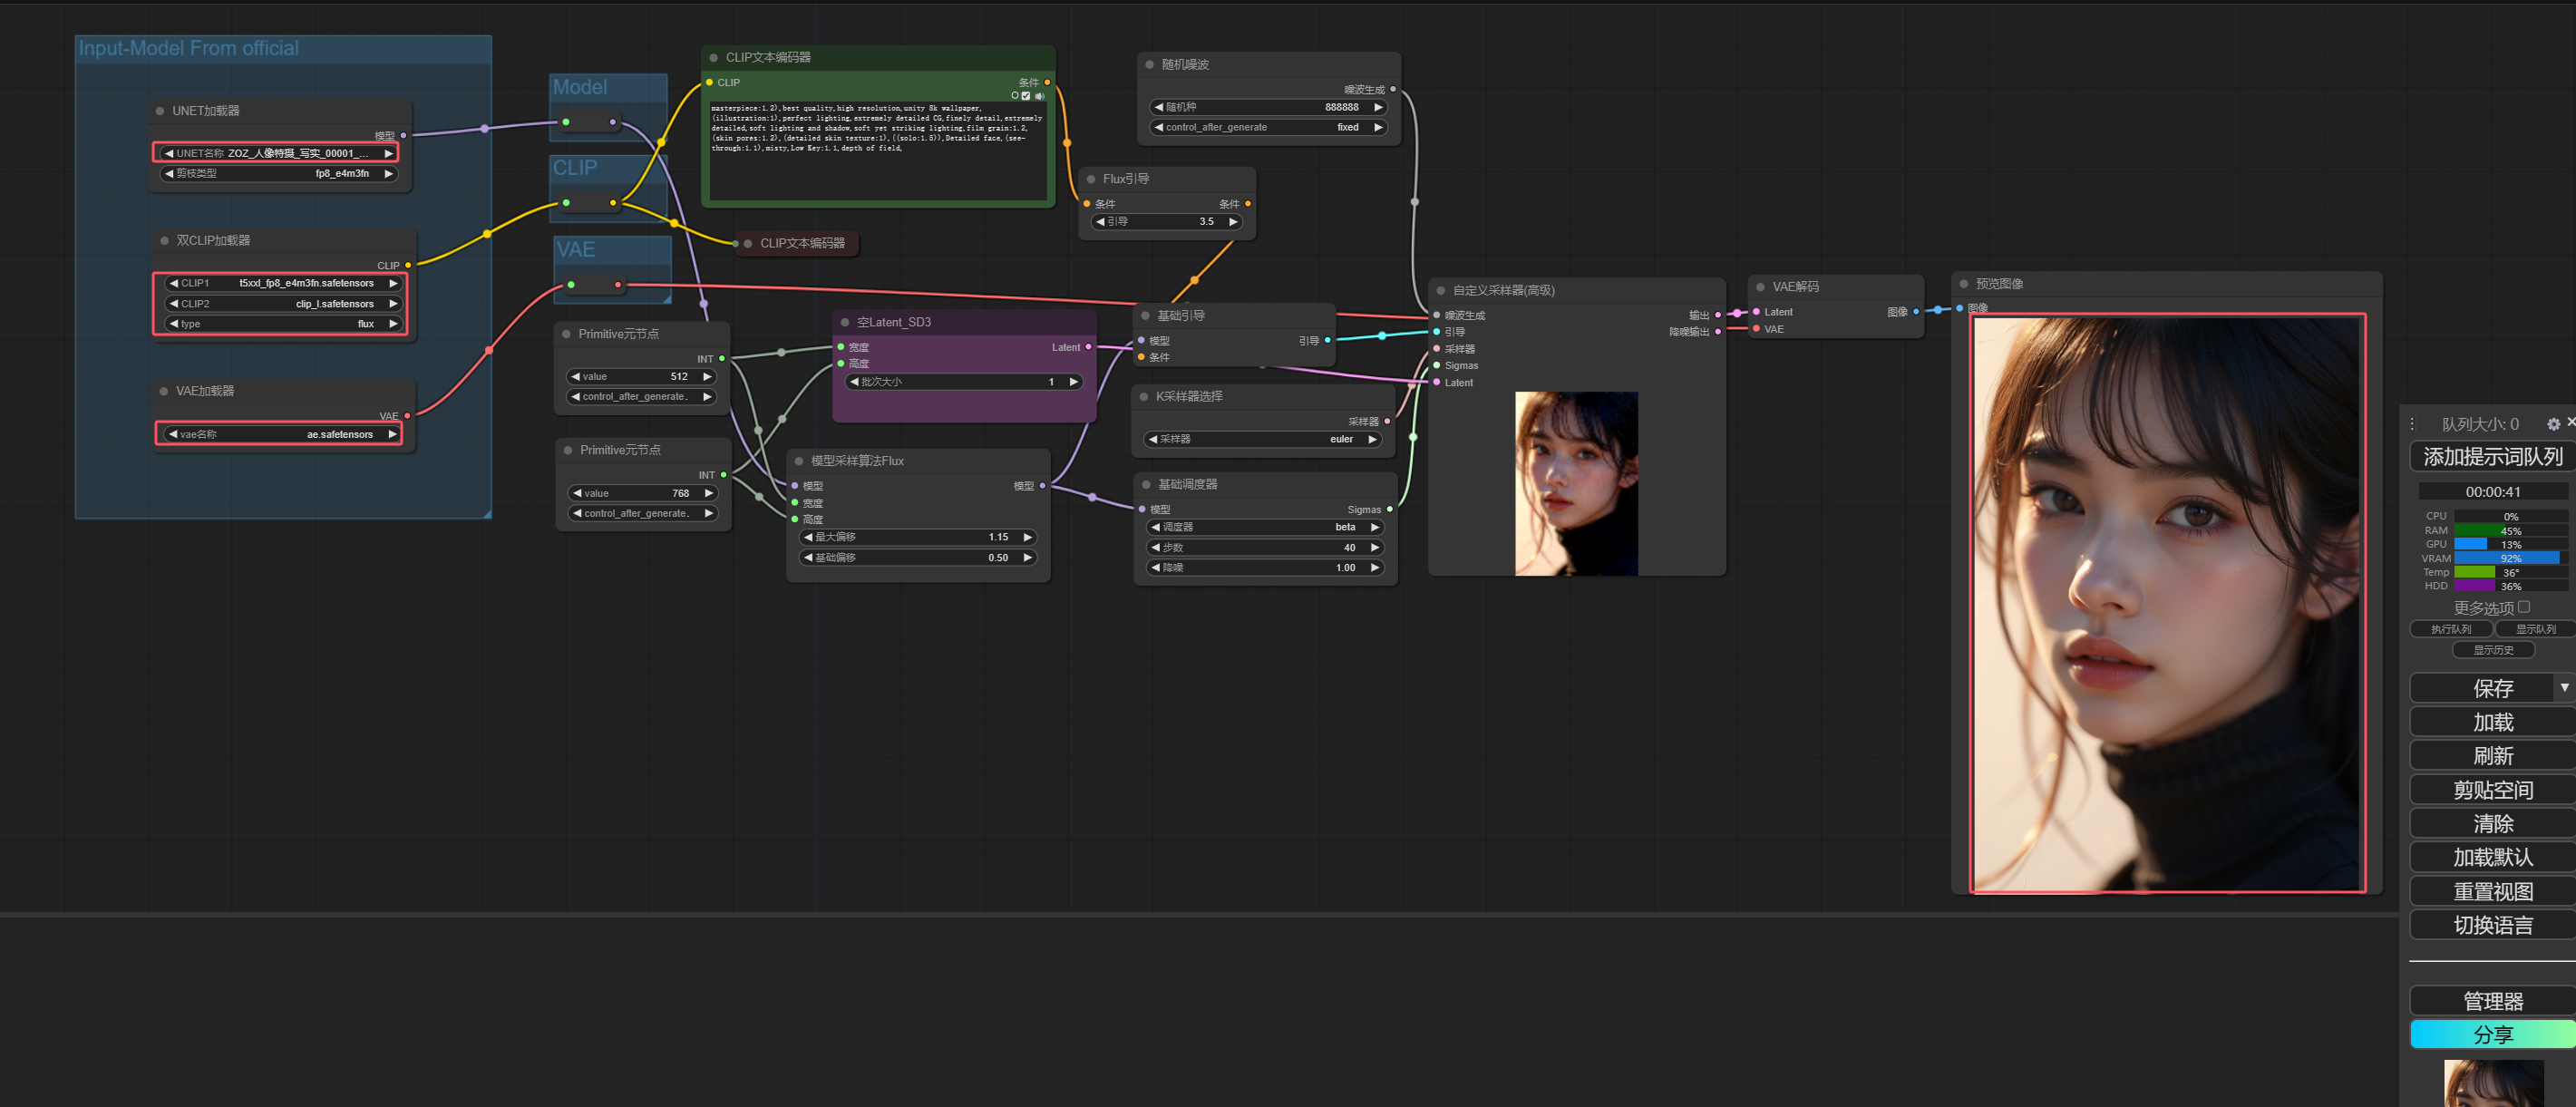Click the INT output socket of the 512 Primitive node

[x=722, y=358]
